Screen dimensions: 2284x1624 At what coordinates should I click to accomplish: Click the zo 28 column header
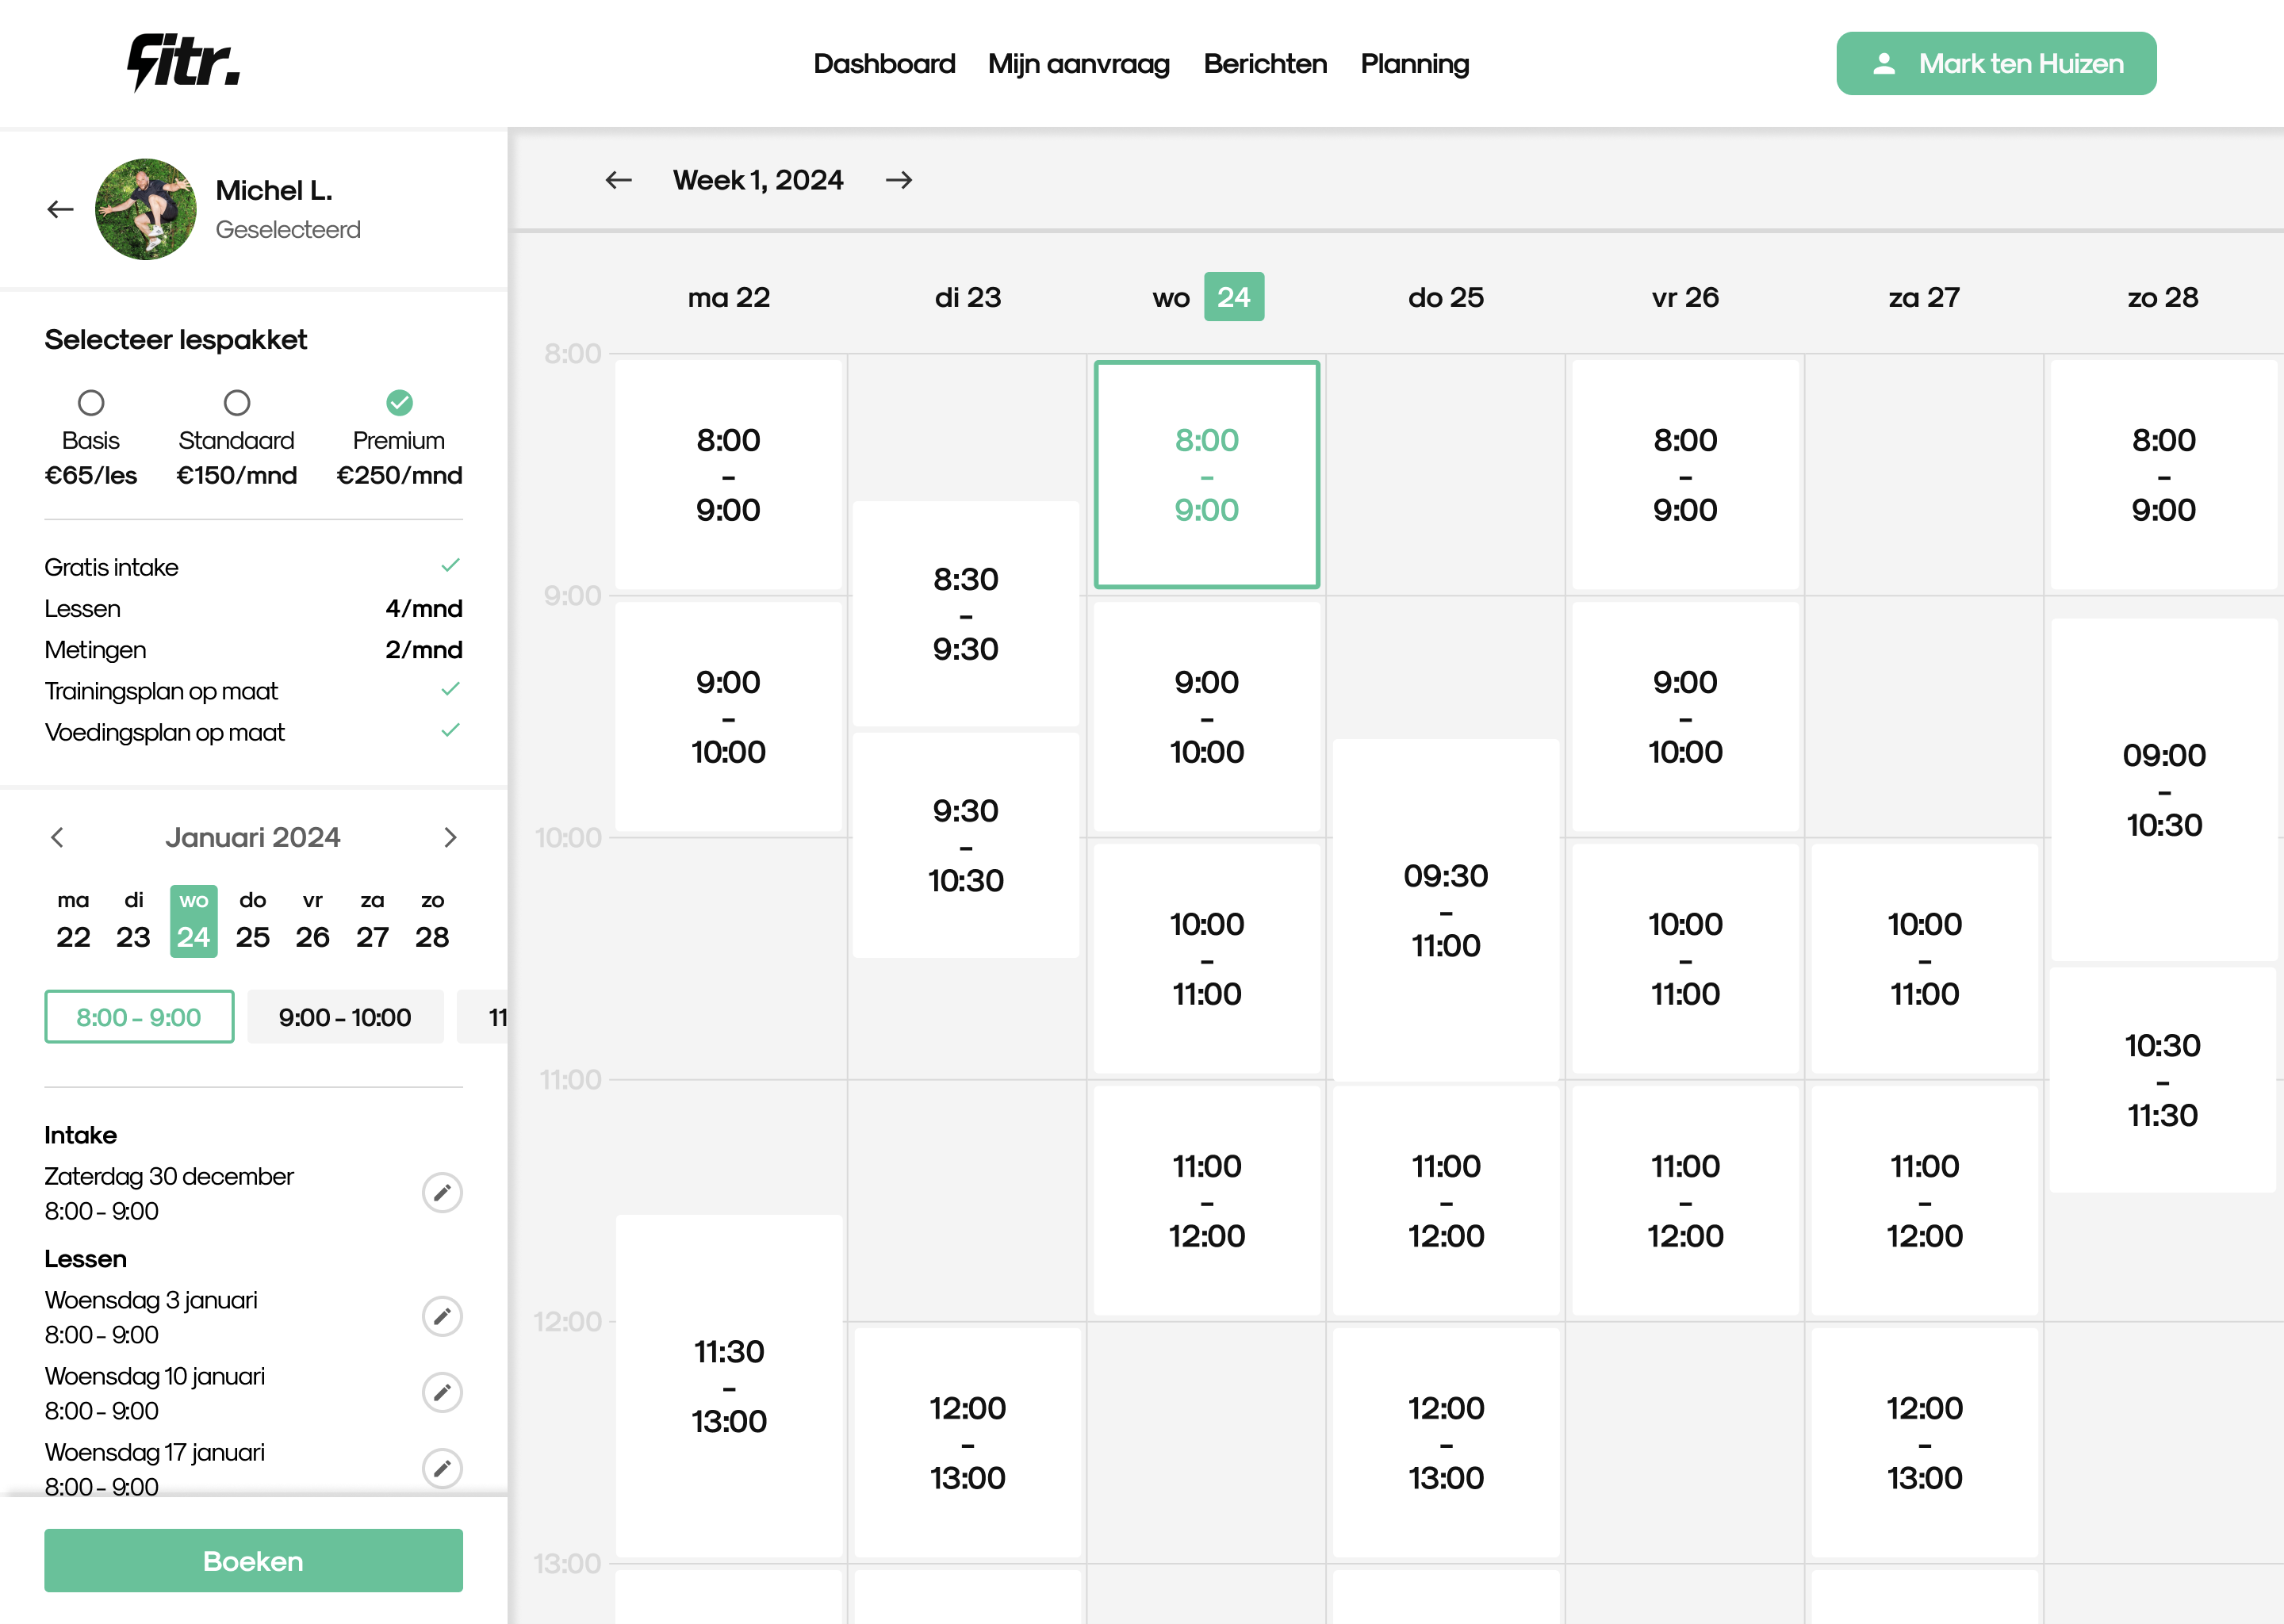coord(2163,297)
